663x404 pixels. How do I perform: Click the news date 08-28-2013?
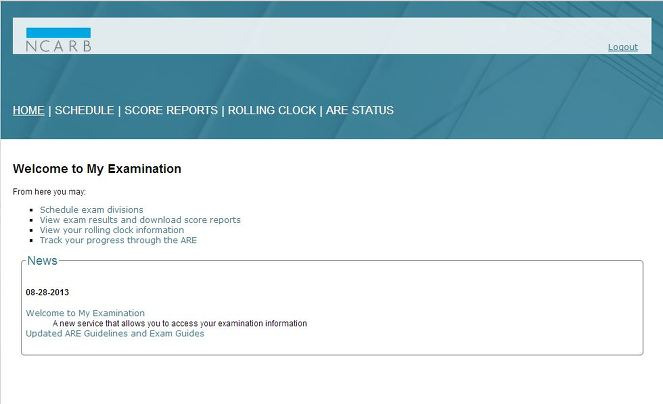point(47,292)
